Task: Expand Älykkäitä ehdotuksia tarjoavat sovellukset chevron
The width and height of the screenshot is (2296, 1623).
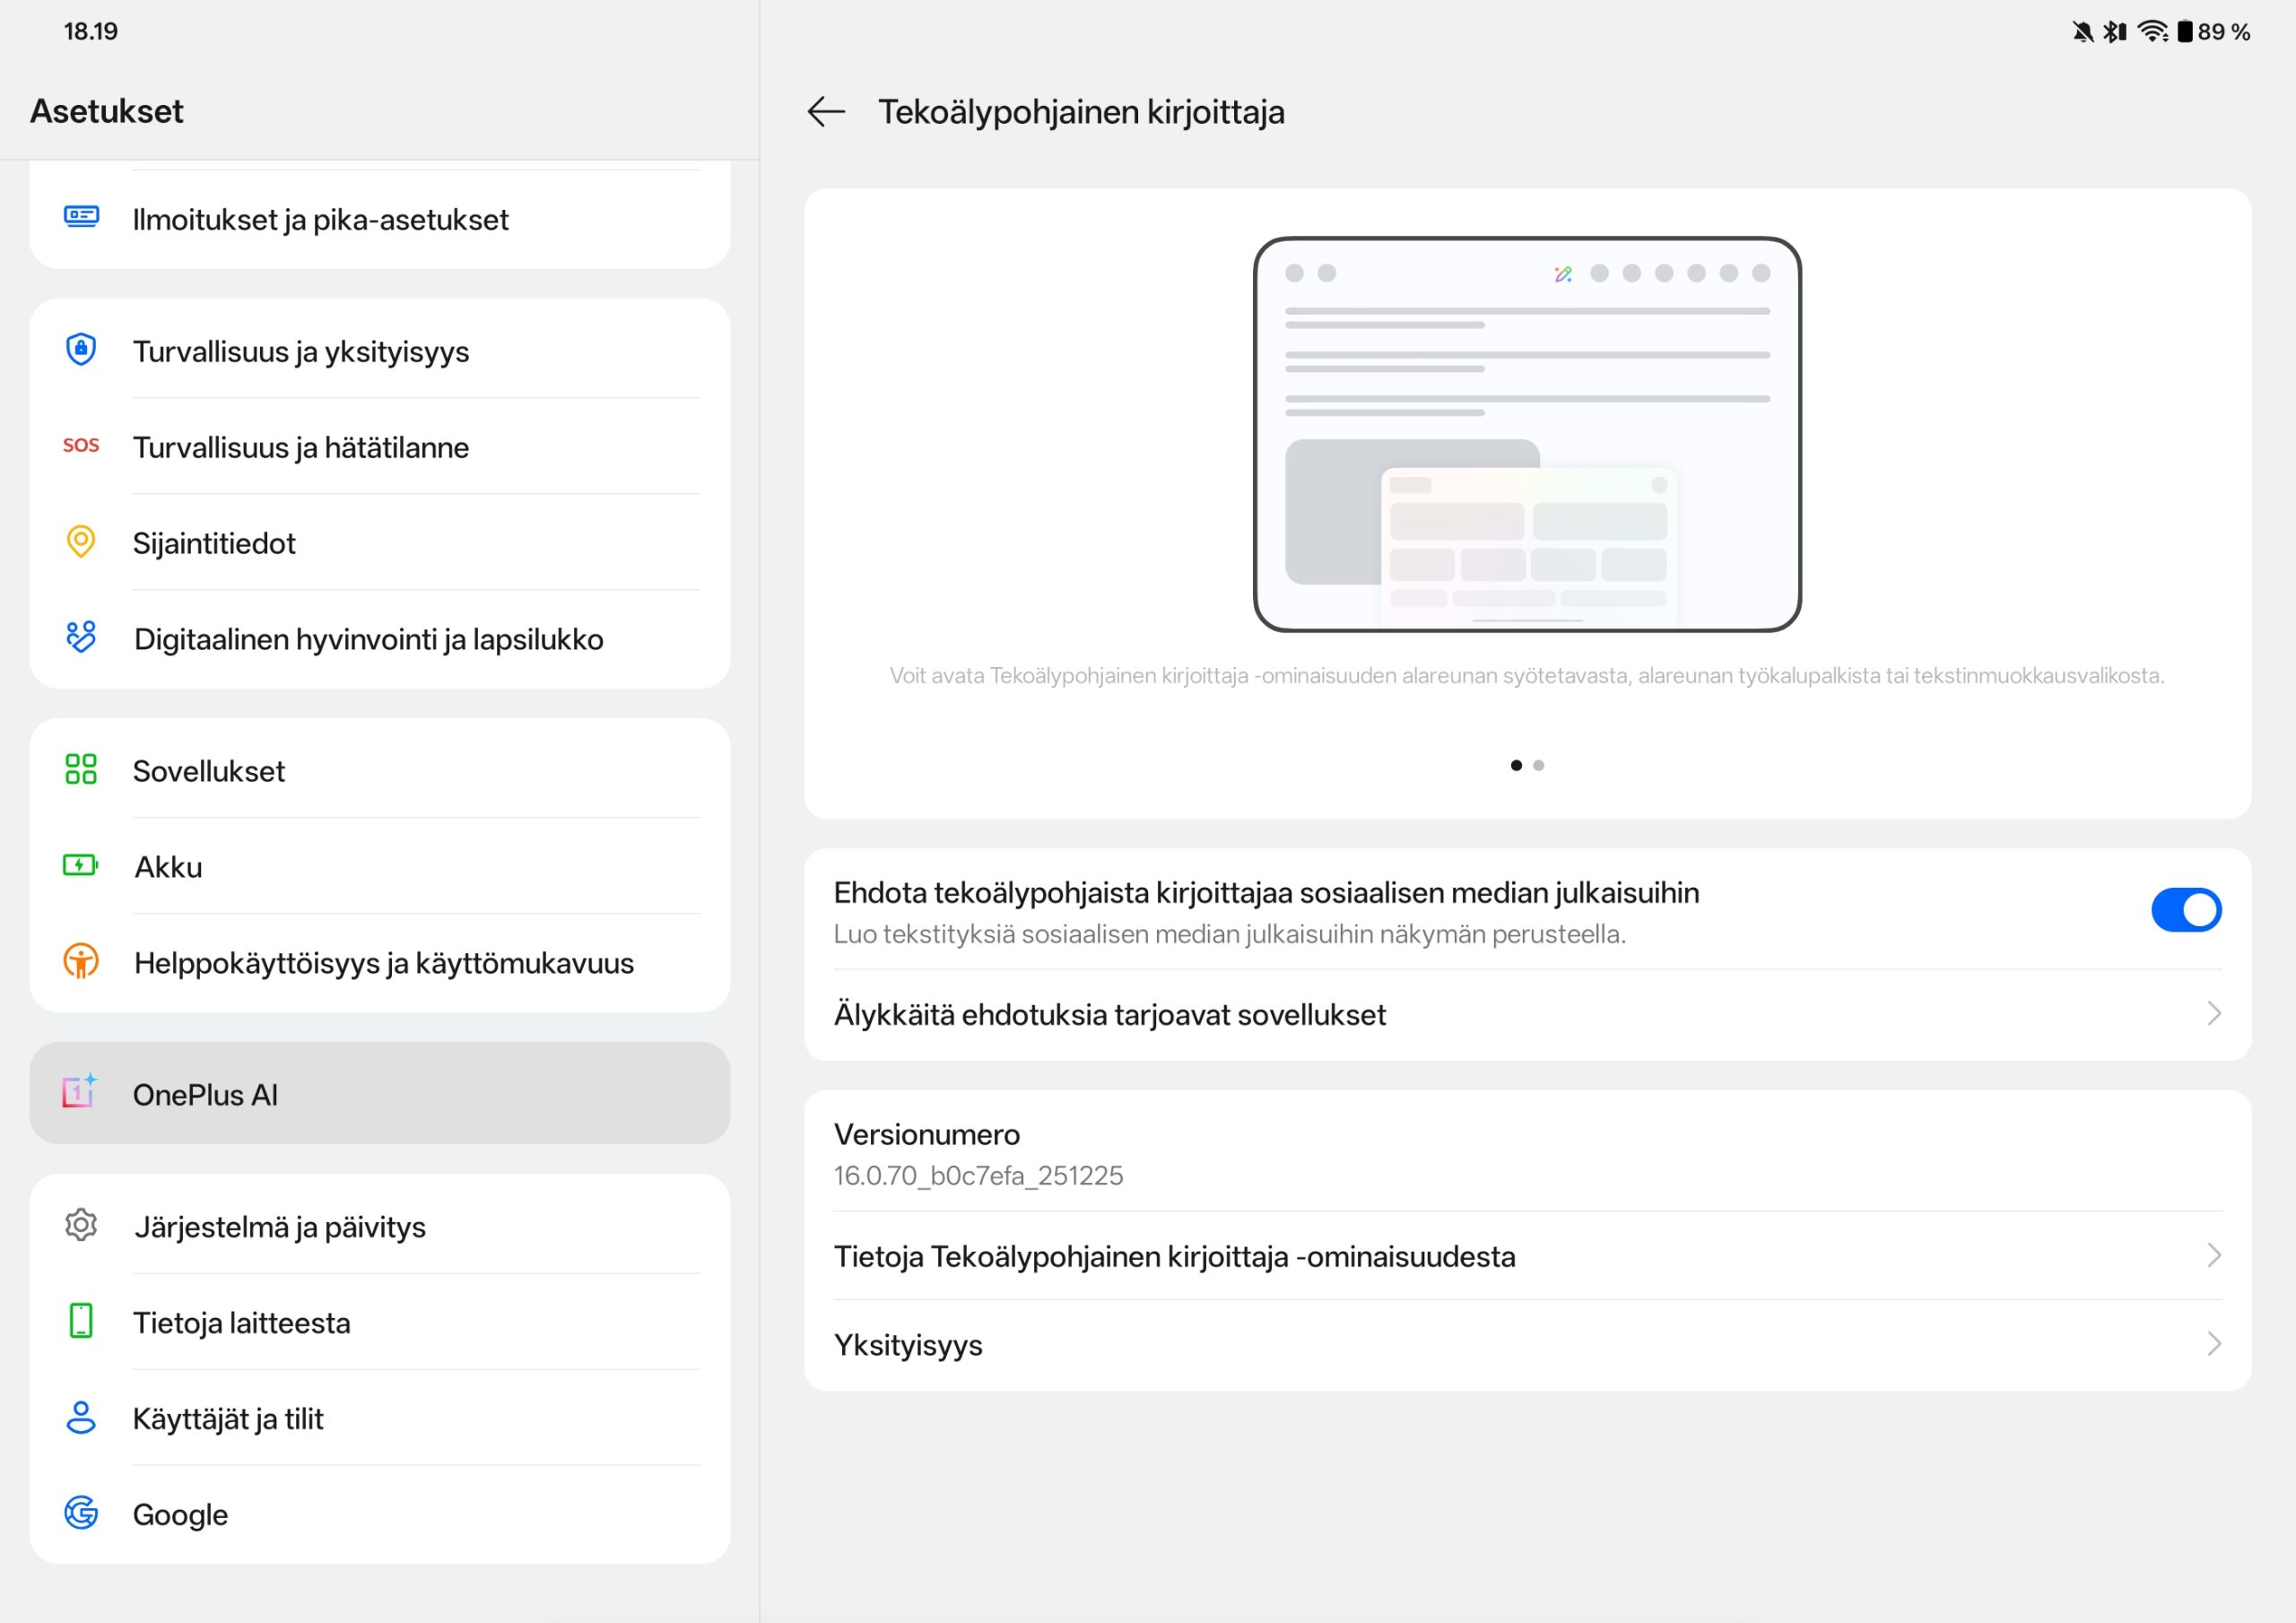Action: point(2213,1014)
